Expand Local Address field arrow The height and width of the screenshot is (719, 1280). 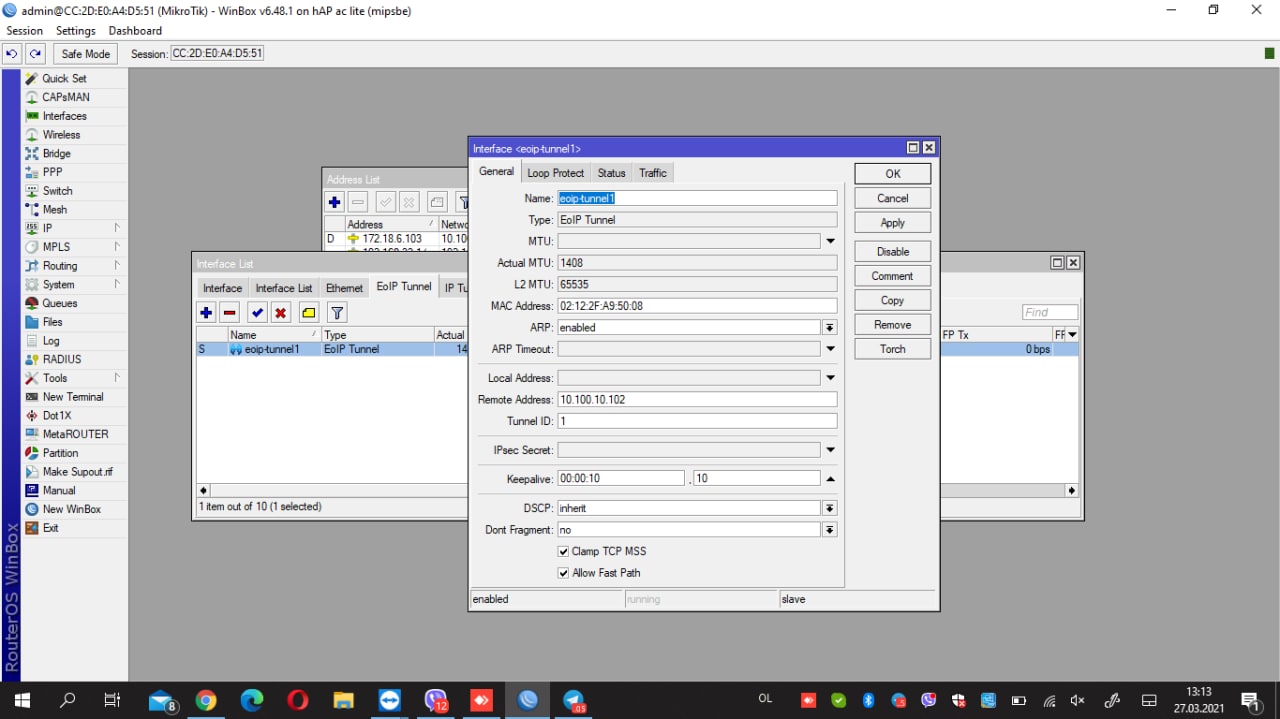(830, 378)
